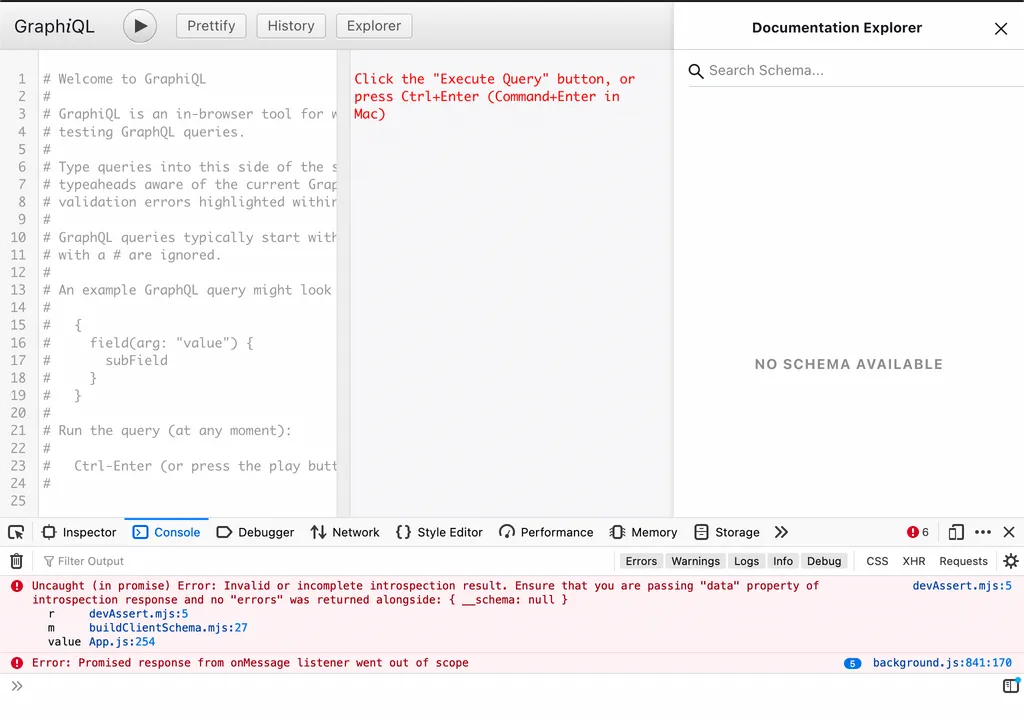This screenshot has height=721, width=1024.
Task: Toggle the Errors filter
Action: pos(641,561)
